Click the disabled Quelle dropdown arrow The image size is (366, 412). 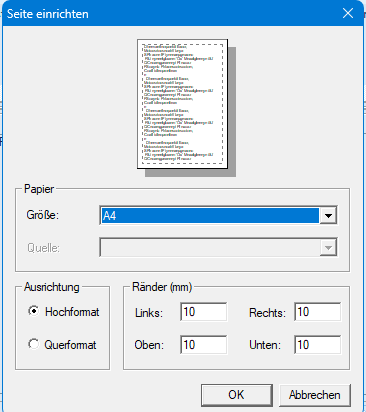[x=328, y=247]
